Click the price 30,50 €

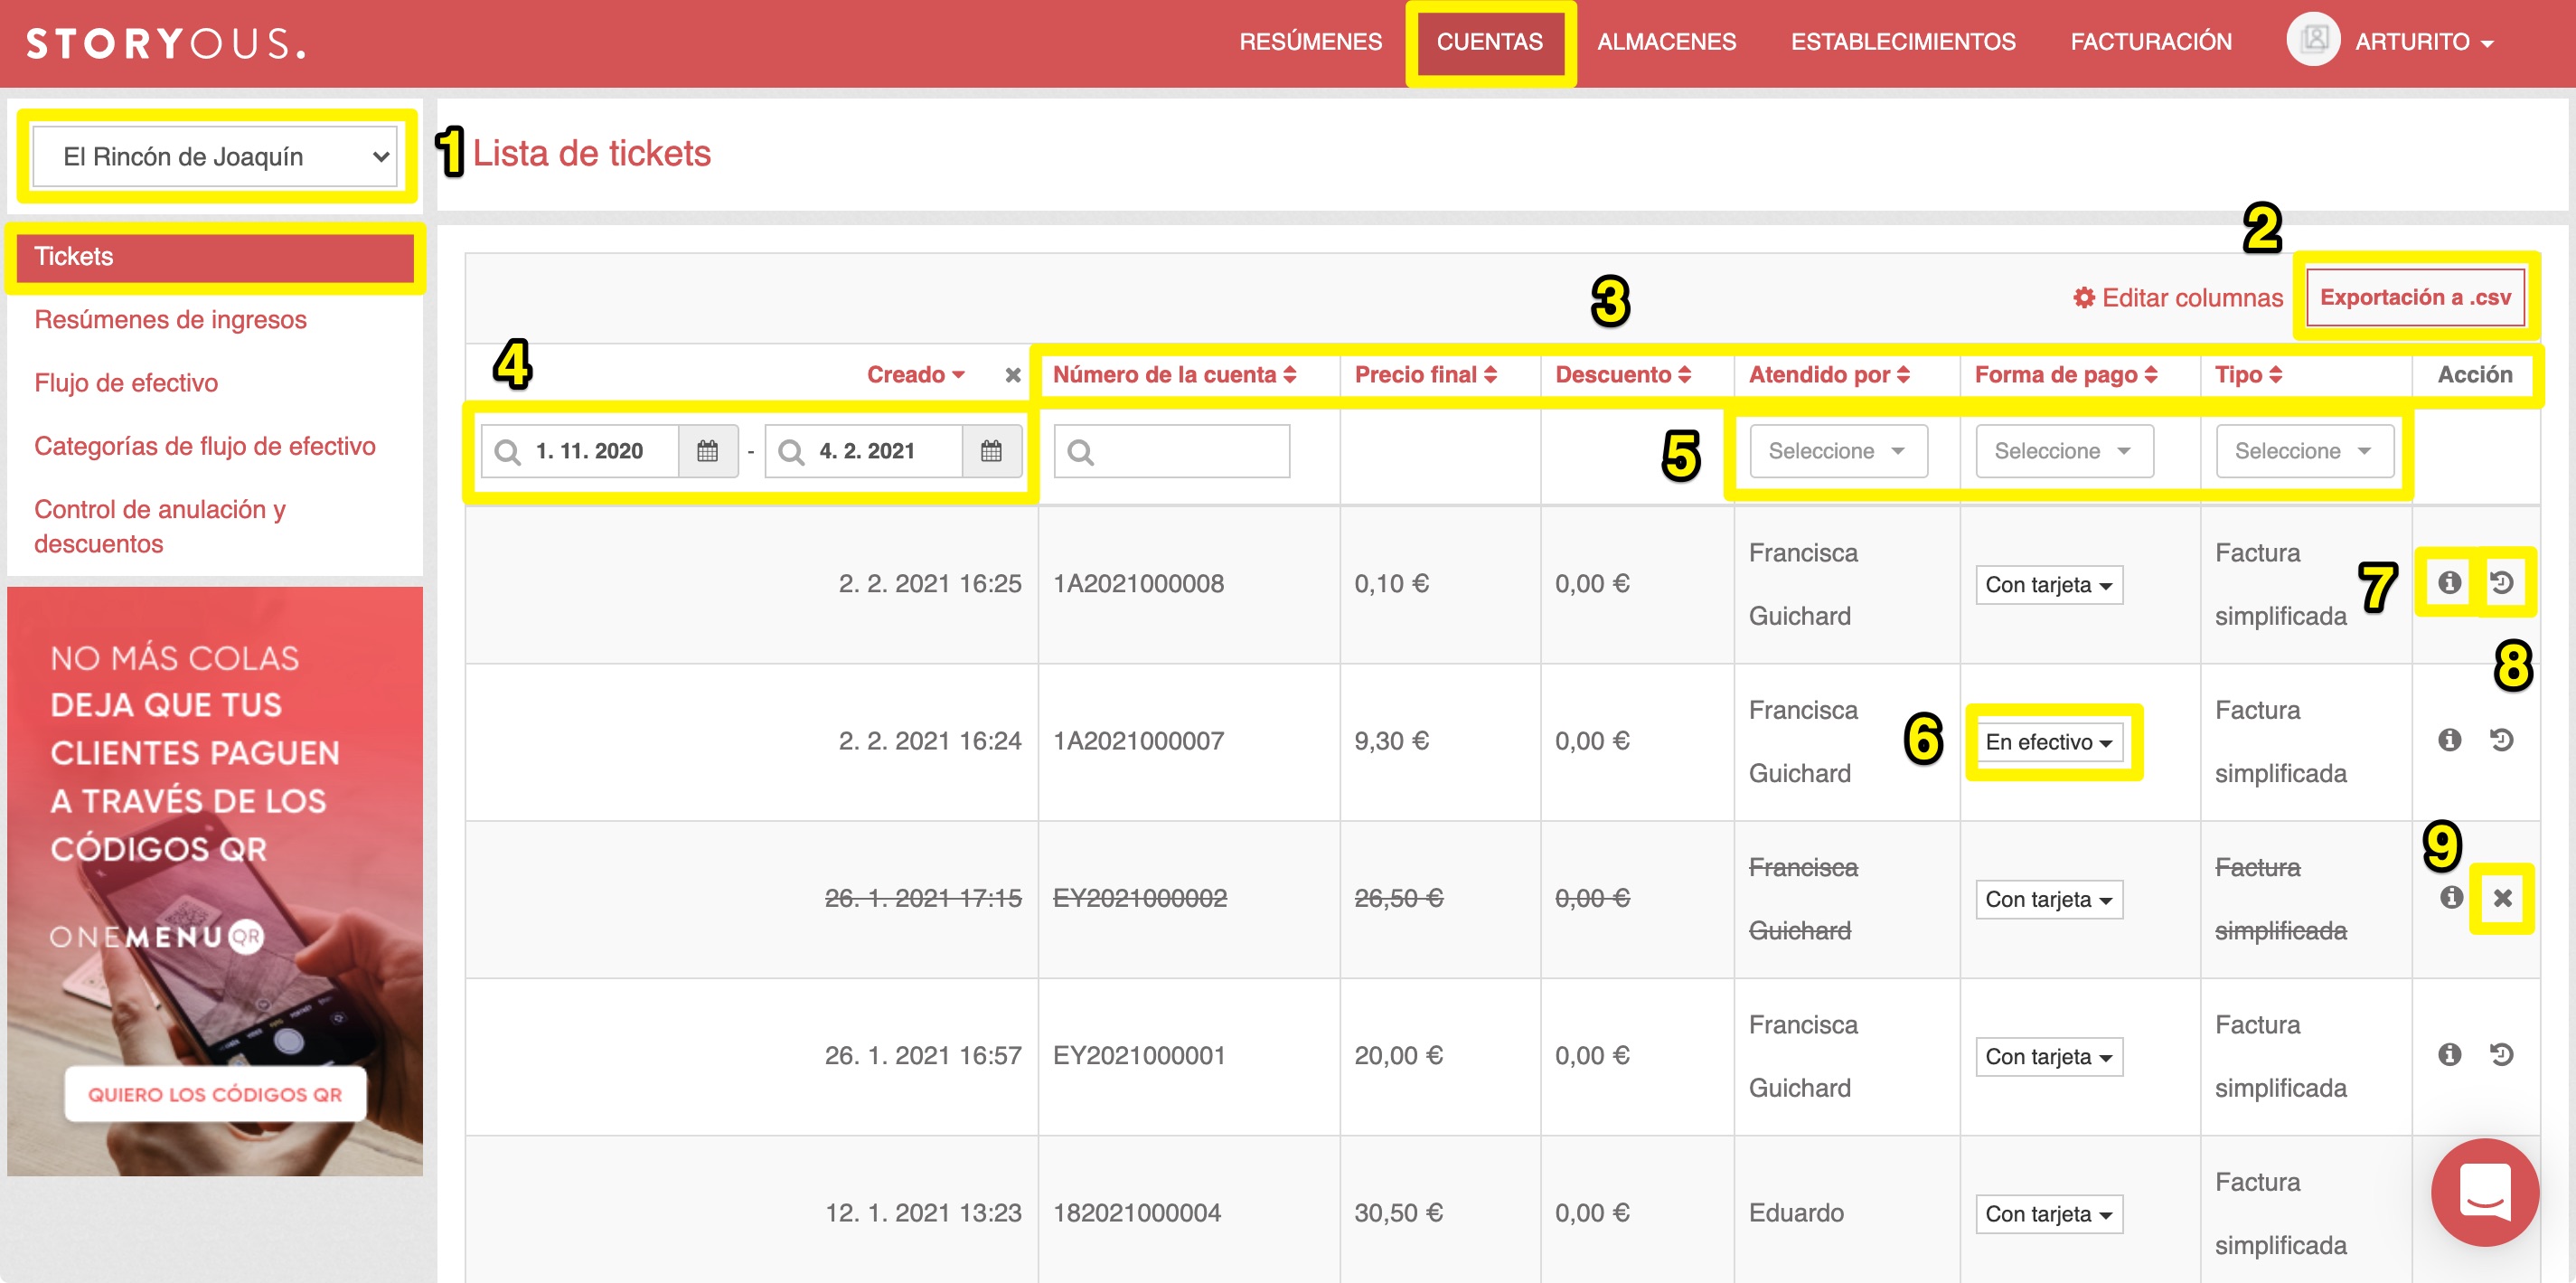click(x=1398, y=1213)
